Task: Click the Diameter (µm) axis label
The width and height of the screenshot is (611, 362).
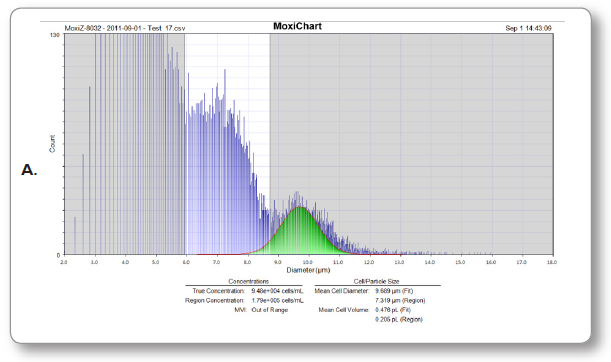Action: [308, 270]
